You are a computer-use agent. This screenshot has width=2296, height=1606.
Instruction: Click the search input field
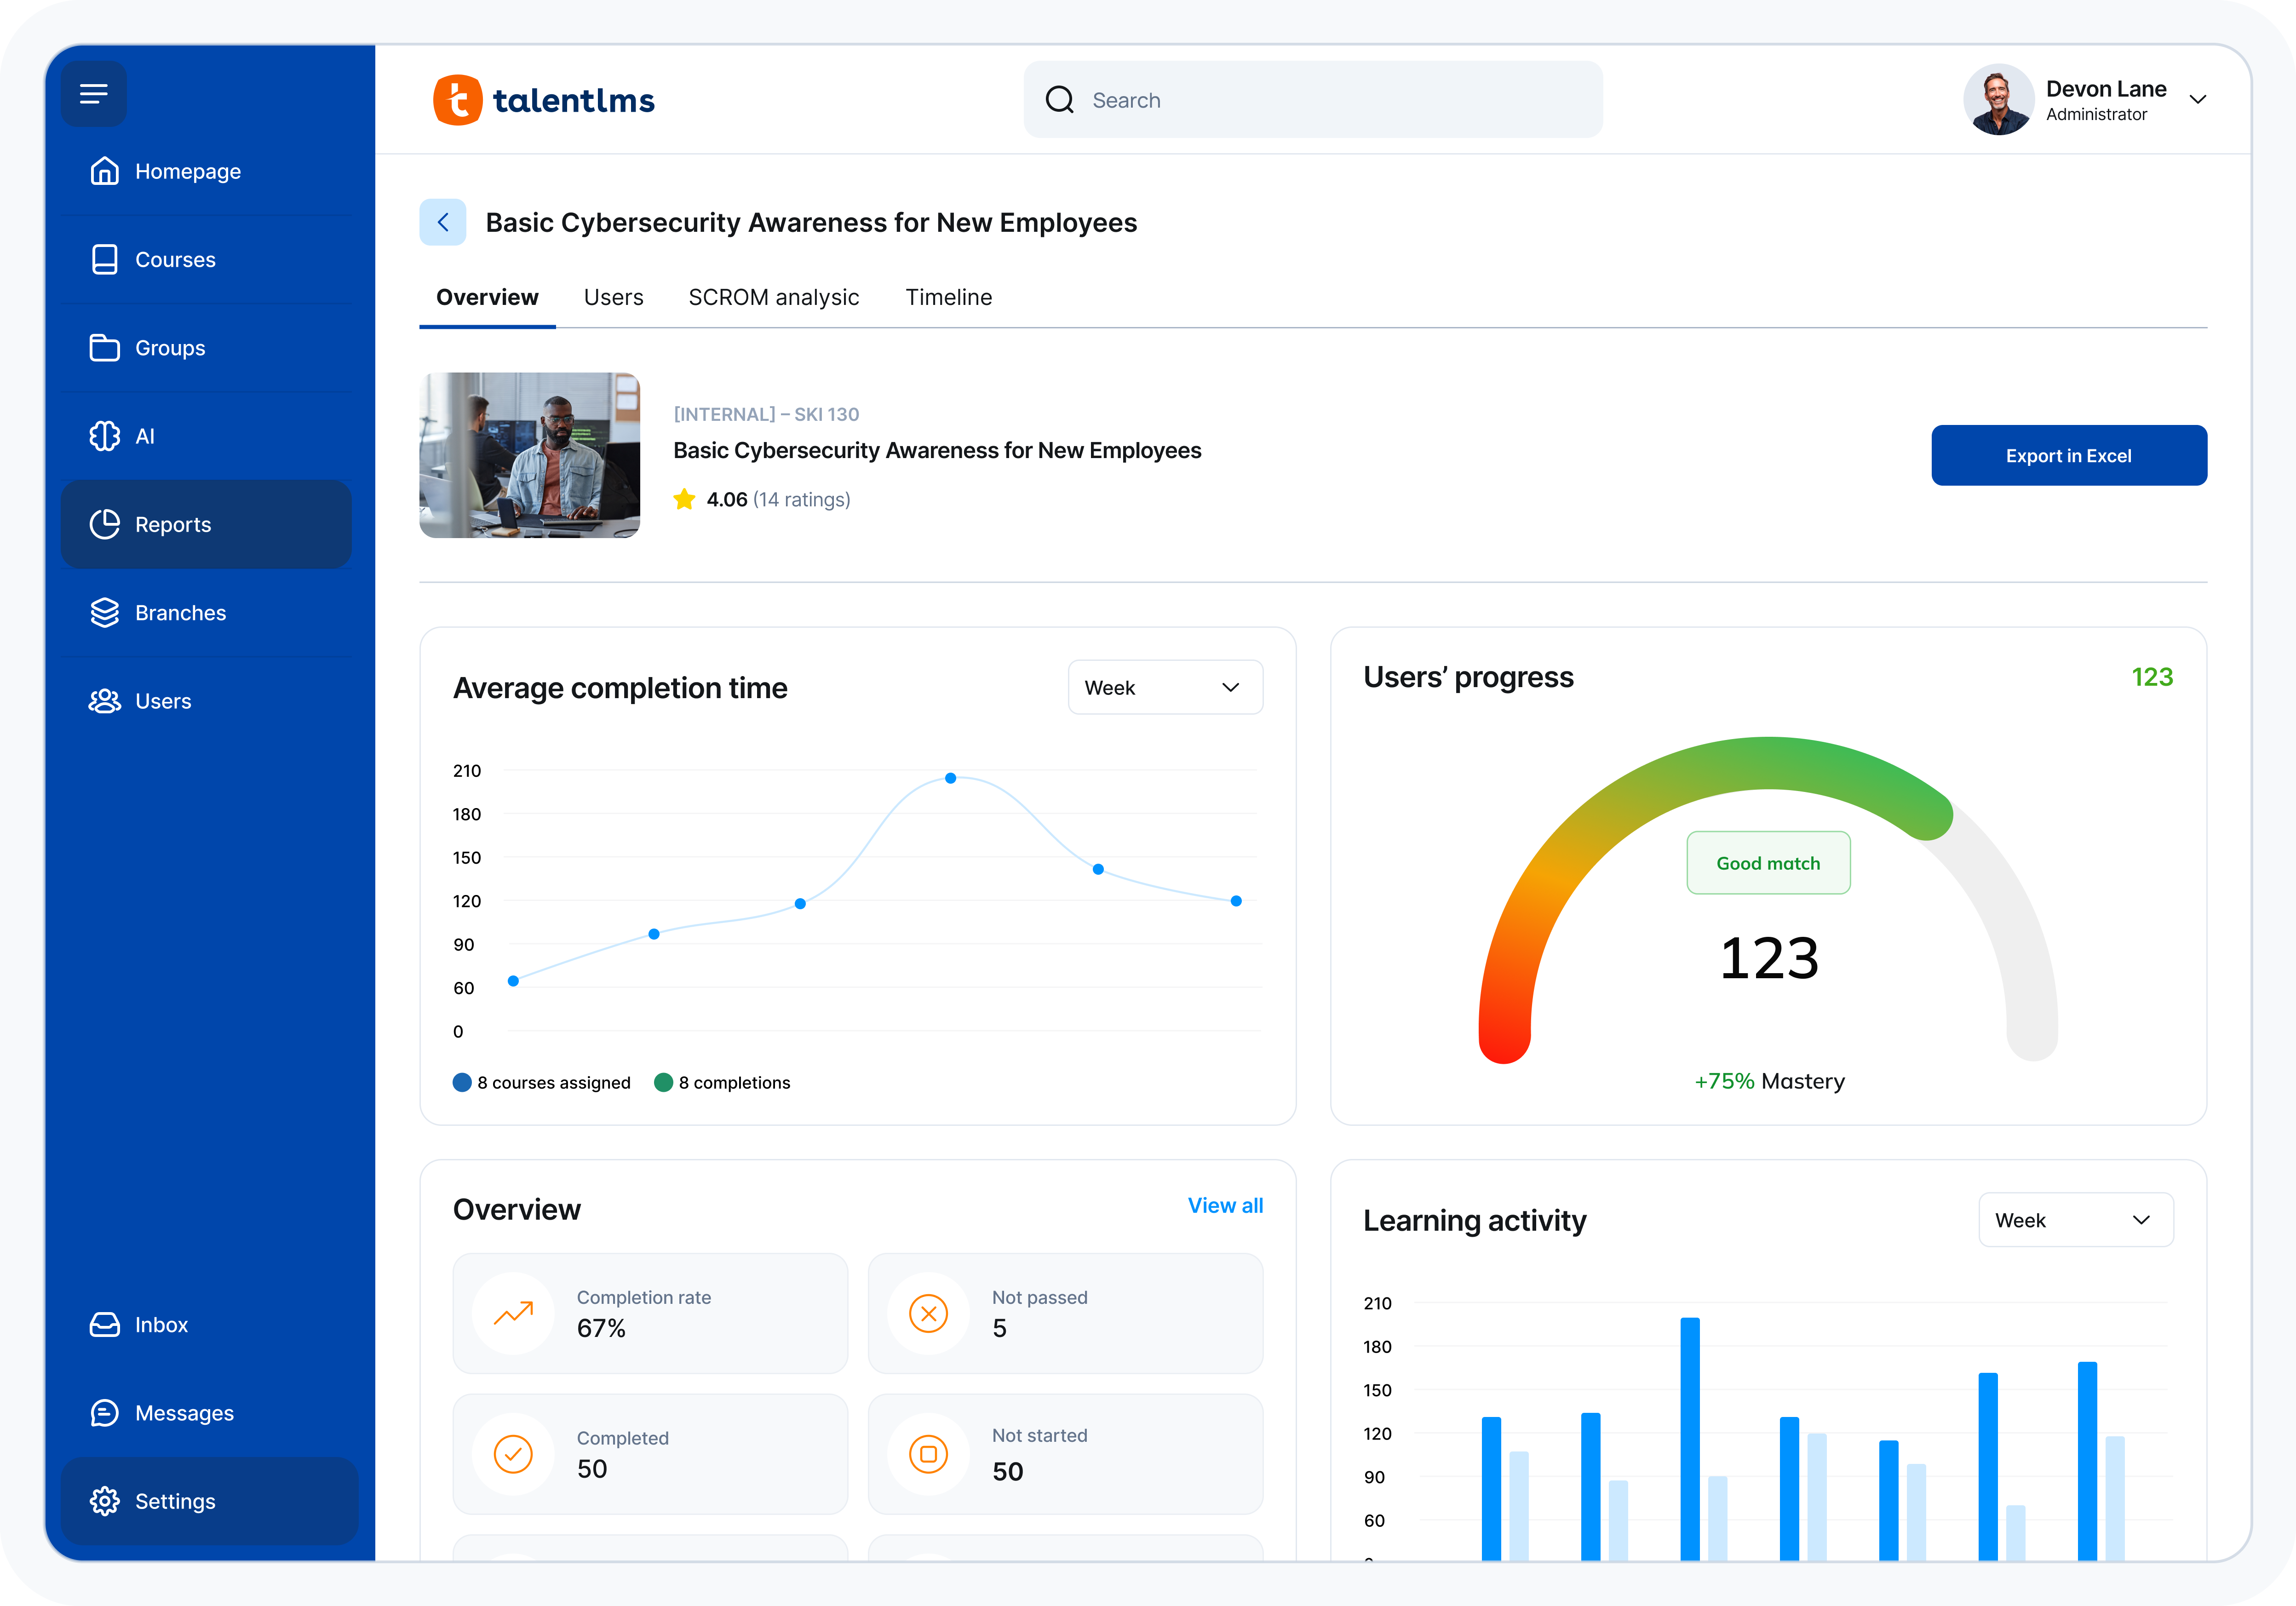[1312, 99]
